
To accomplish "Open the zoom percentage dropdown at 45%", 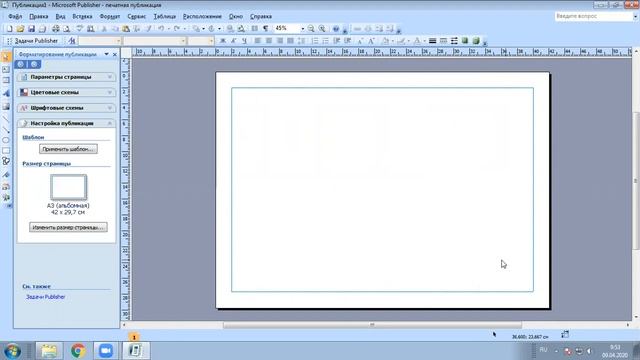I will (302, 29).
